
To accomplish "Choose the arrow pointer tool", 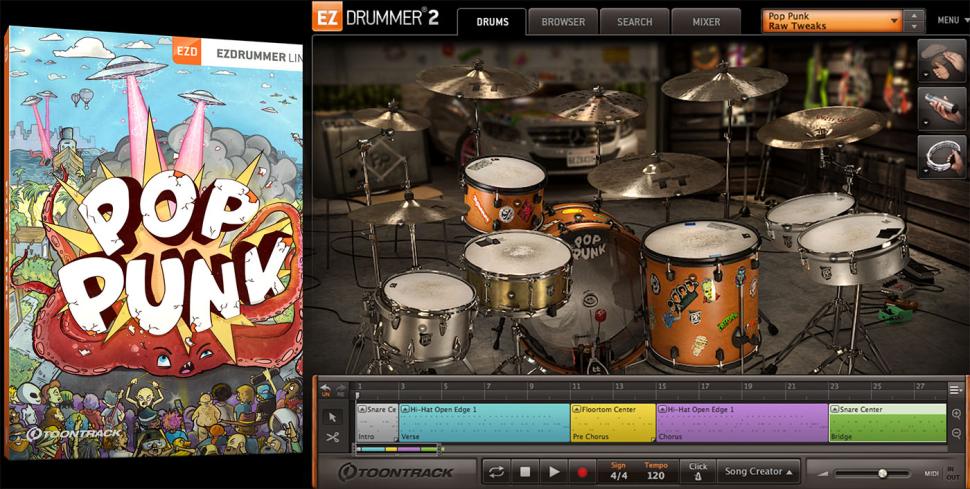I will 333,416.
